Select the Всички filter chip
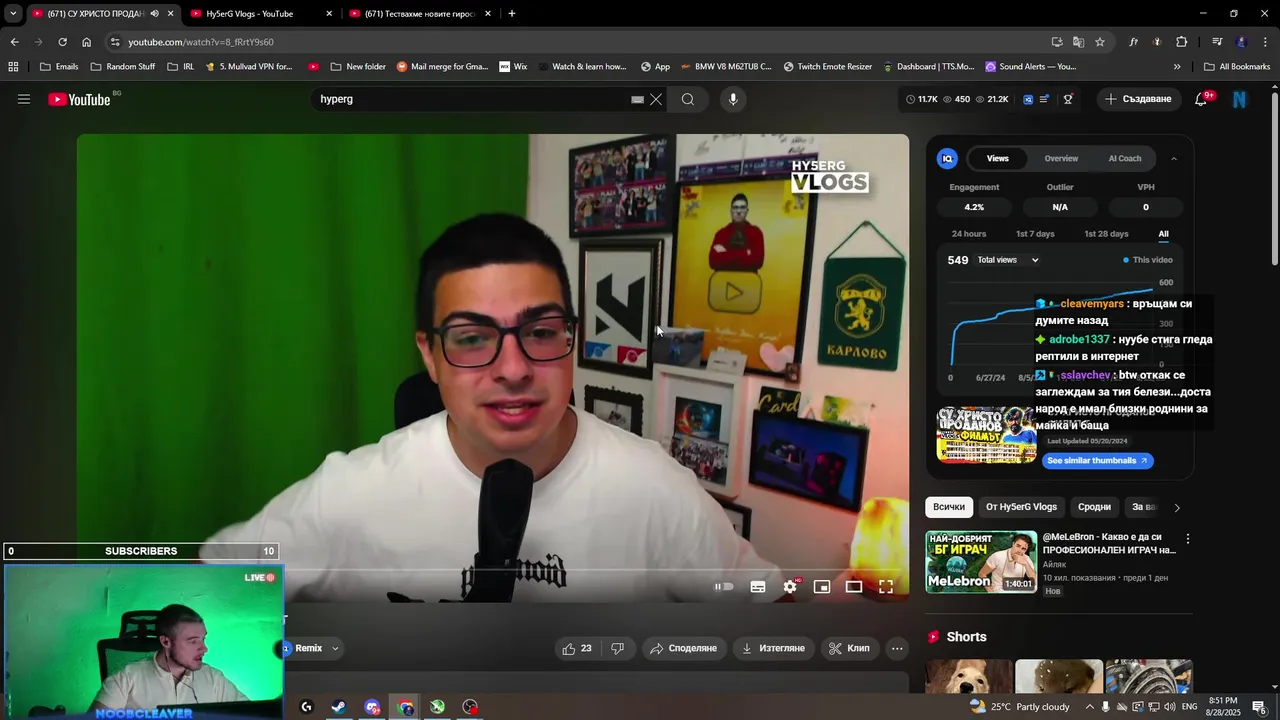The image size is (1280, 720). point(949,507)
